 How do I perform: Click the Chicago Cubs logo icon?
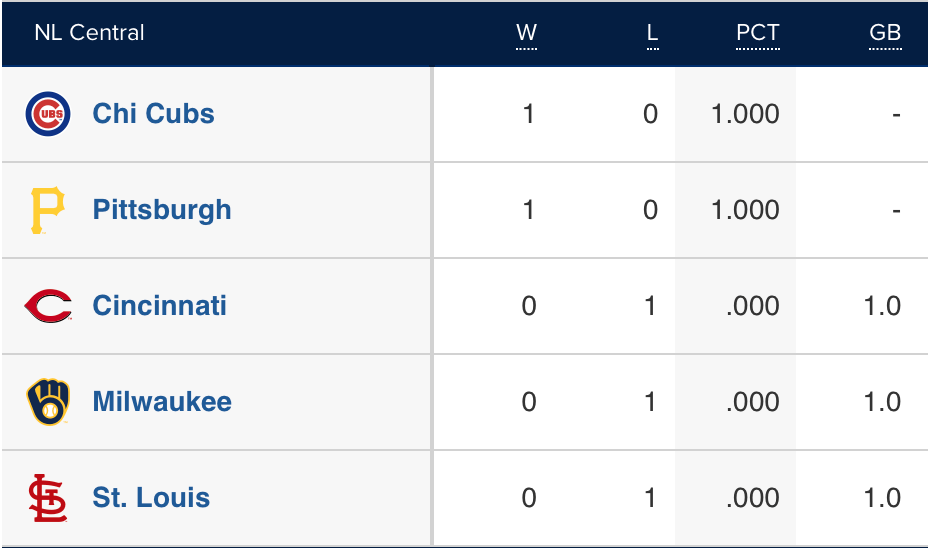click(x=47, y=114)
